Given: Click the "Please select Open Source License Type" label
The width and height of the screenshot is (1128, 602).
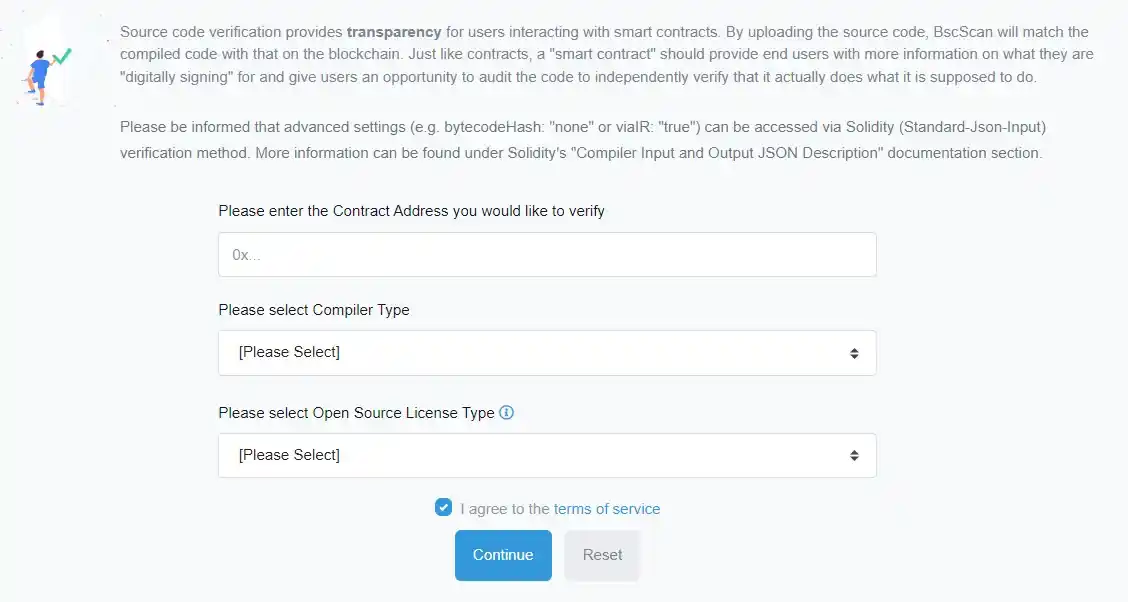Looking at the screenshot, I should [x=356, y=413].
